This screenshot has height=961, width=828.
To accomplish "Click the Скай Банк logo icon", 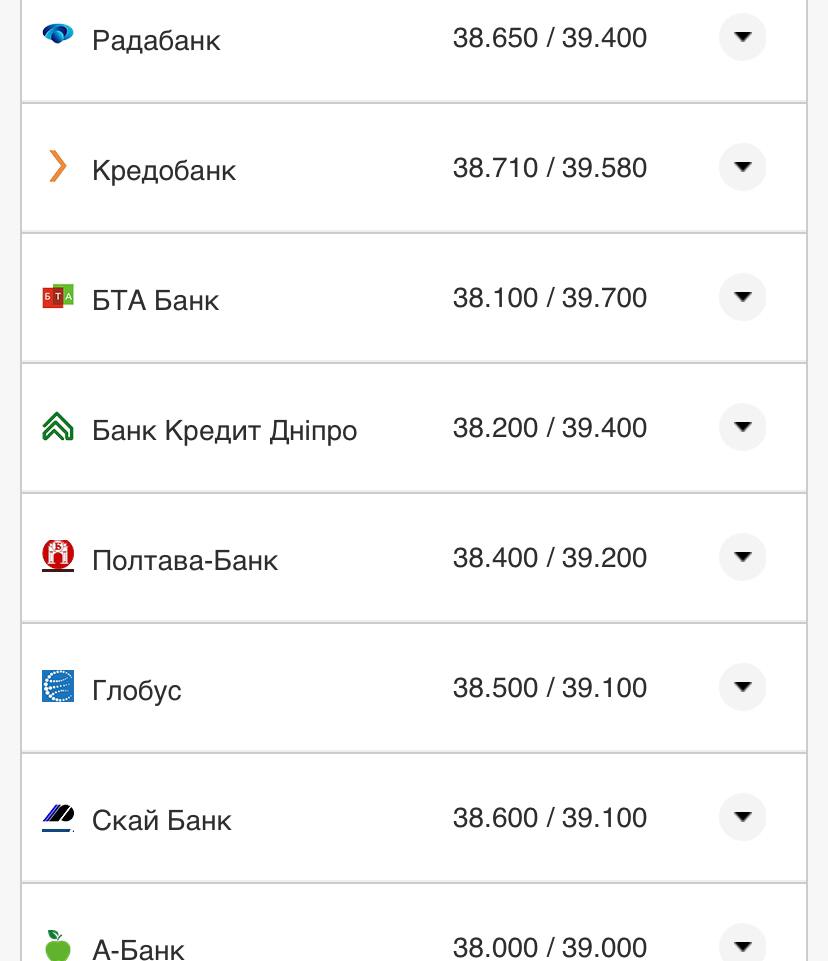I will coord(58,817).
